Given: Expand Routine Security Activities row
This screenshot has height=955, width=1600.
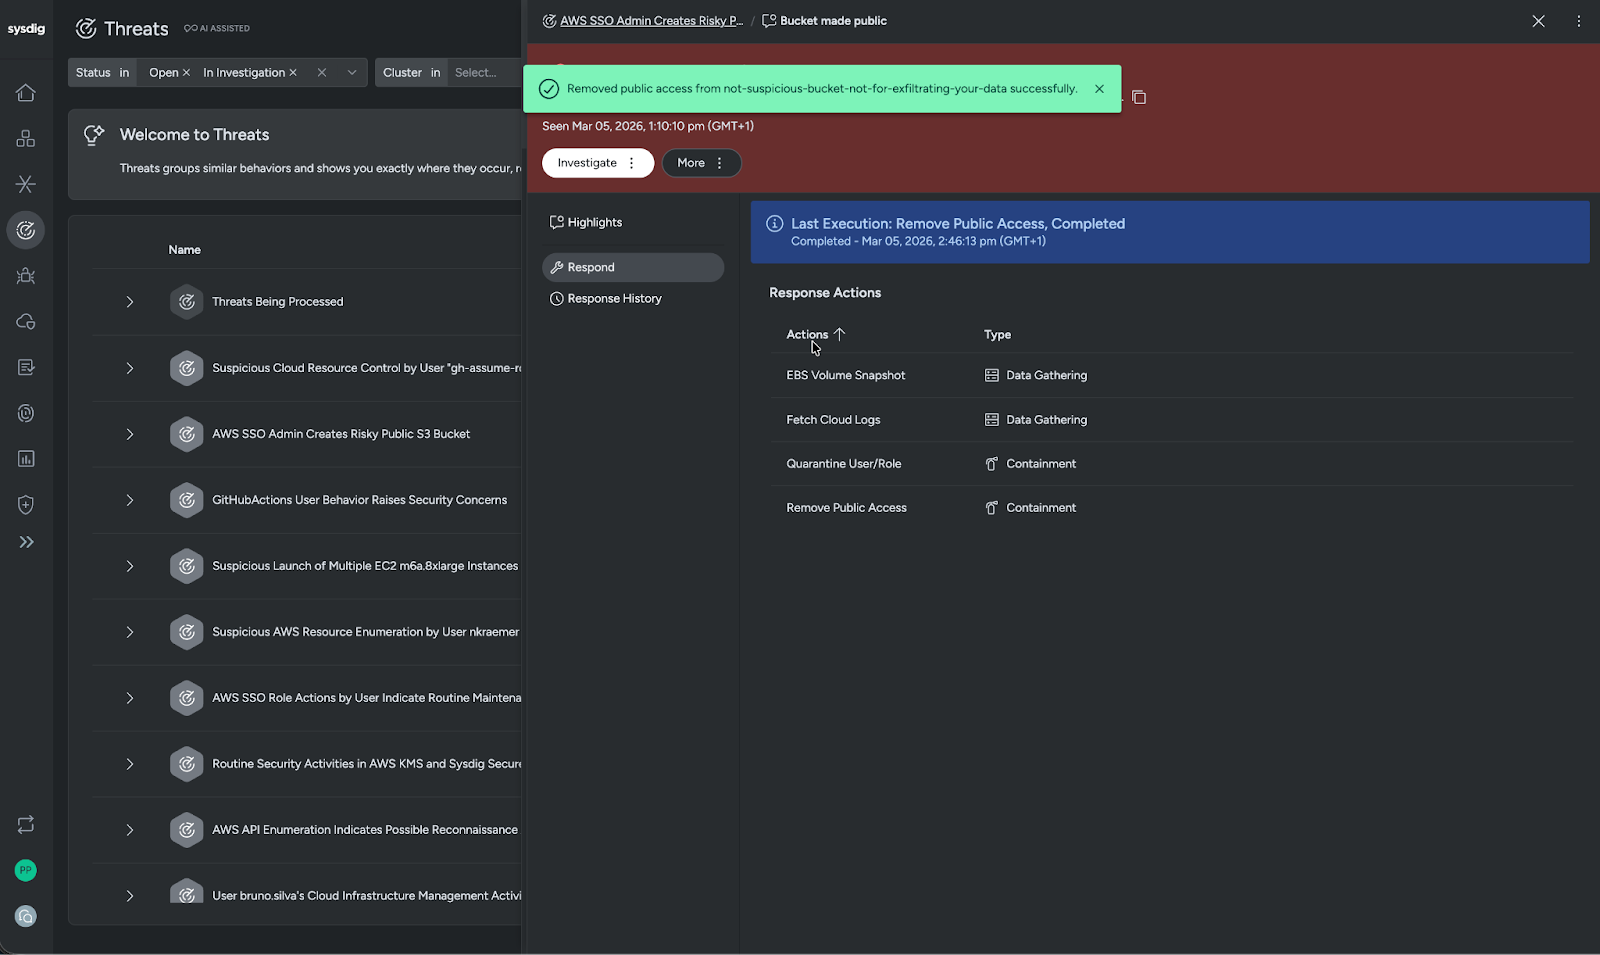Looking at the screenshot, I should tap(130, 764).
